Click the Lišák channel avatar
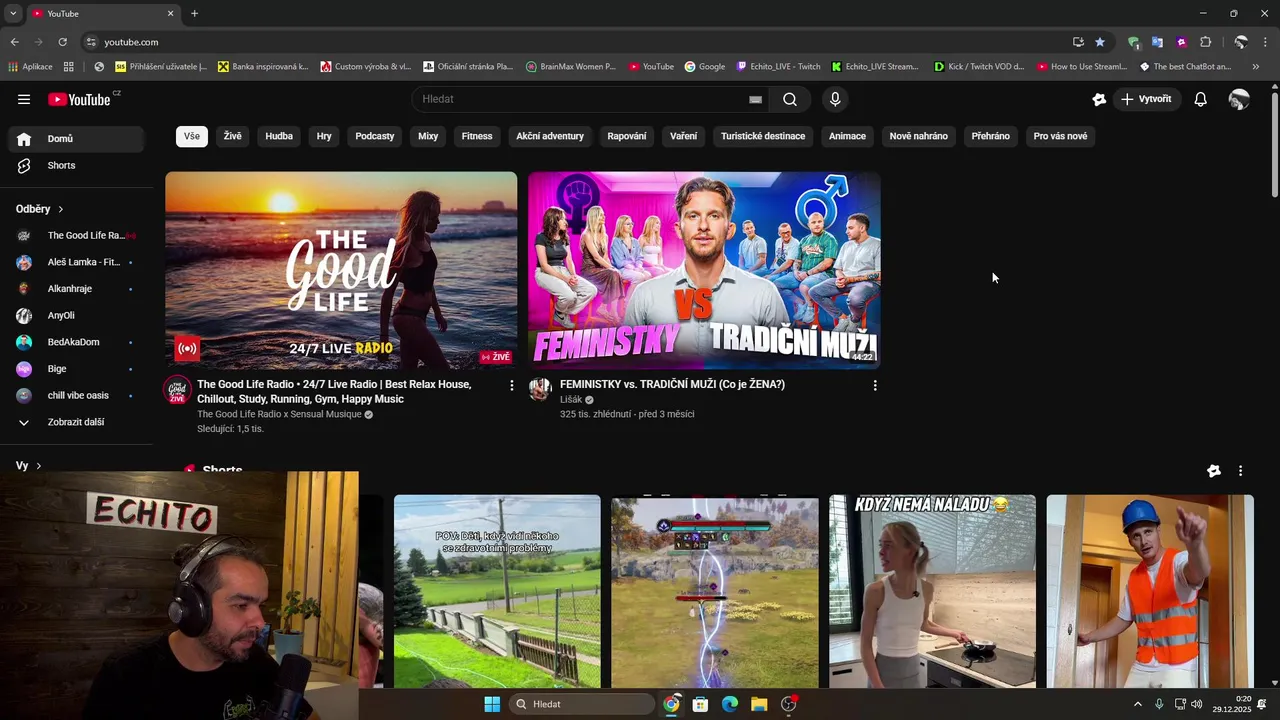Image resolution: width=1280 pixels, height=720 pixels. pos(540,389)
